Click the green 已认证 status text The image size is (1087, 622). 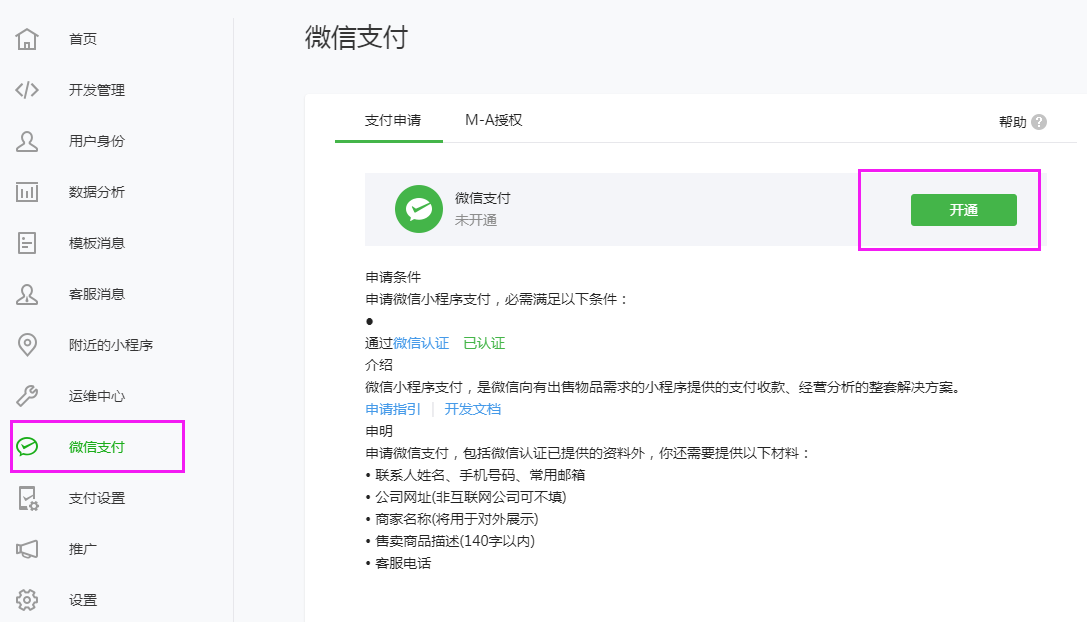click(484, 343)
